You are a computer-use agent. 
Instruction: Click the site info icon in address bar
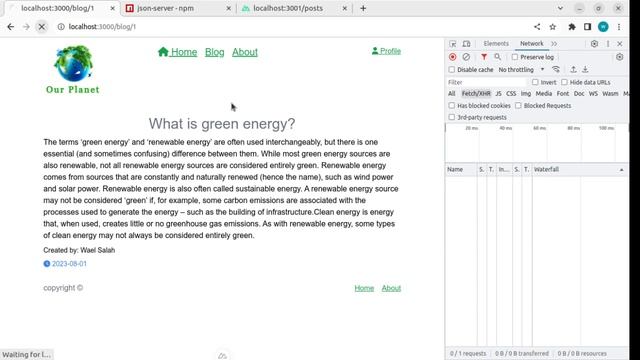61,27
